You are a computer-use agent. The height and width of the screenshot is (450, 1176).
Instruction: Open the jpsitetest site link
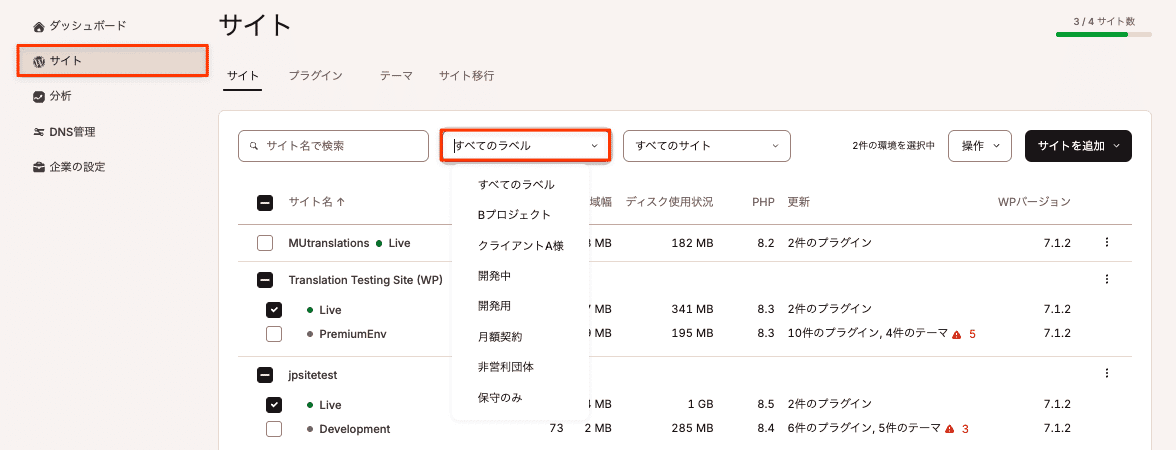point(313,374)
